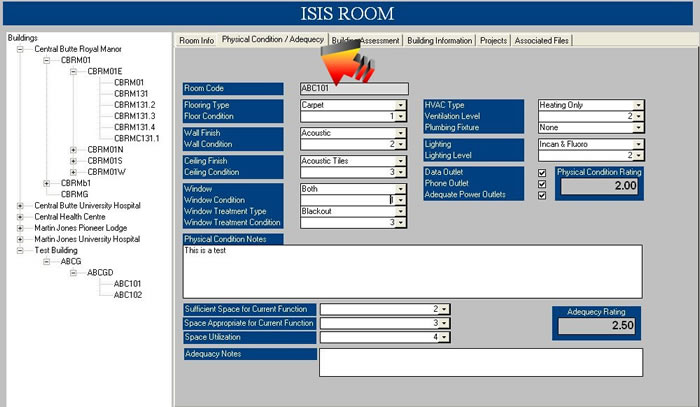
Task: Expand the Central Health Centre node
Action: click(20, 217)
